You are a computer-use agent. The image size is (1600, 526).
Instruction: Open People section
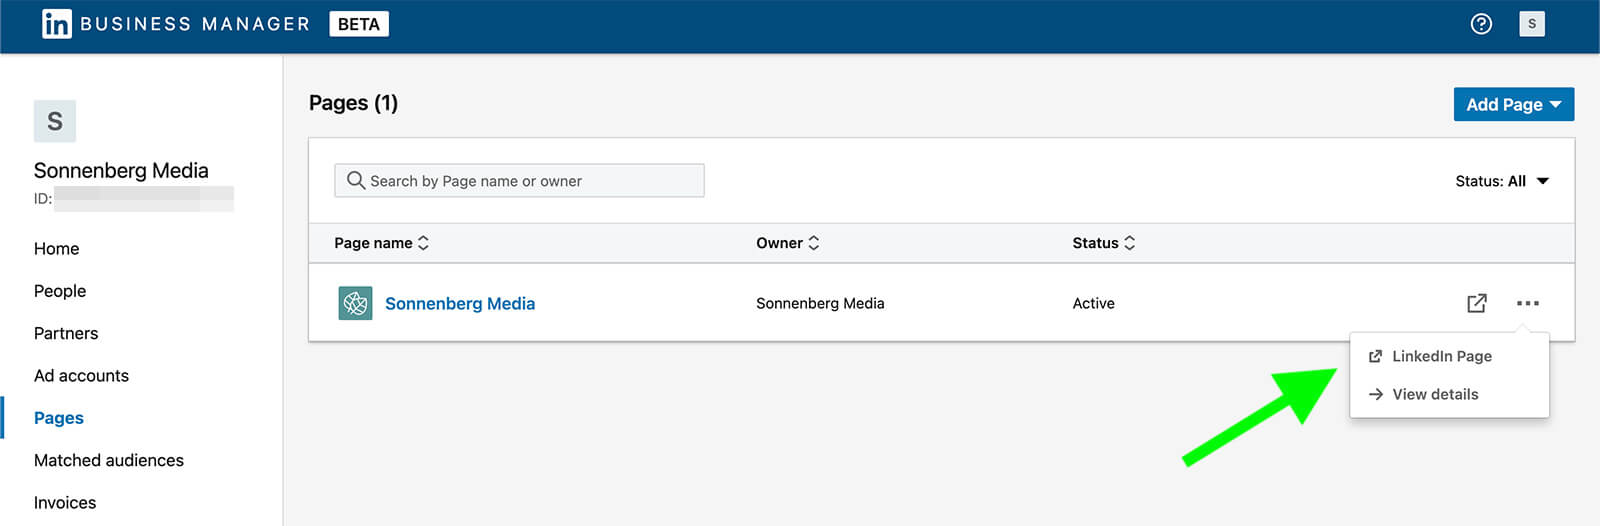pos(60,291)
